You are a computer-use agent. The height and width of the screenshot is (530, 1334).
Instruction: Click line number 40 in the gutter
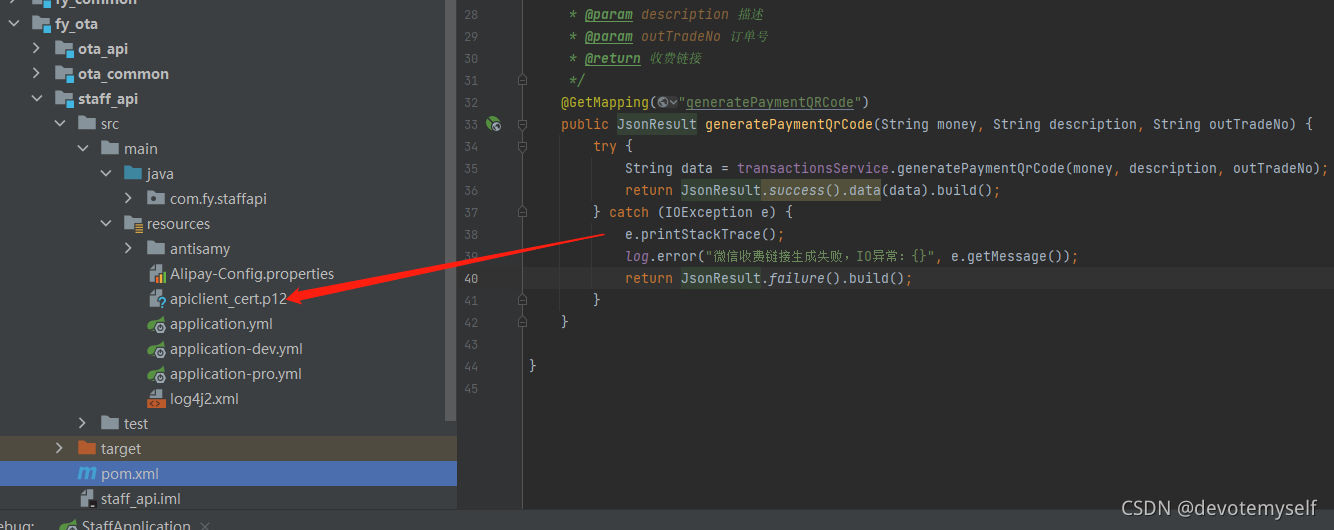click(x=471, y=278)
